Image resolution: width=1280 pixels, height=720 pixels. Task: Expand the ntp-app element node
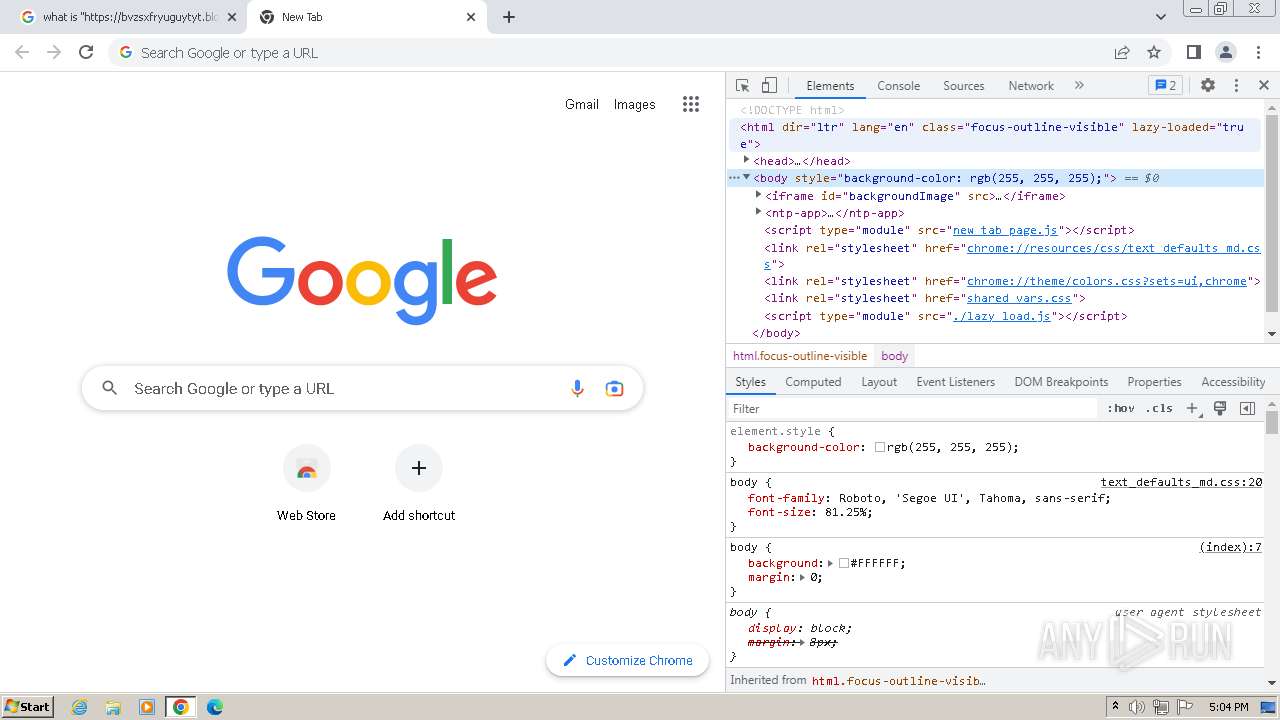(758, 212)
